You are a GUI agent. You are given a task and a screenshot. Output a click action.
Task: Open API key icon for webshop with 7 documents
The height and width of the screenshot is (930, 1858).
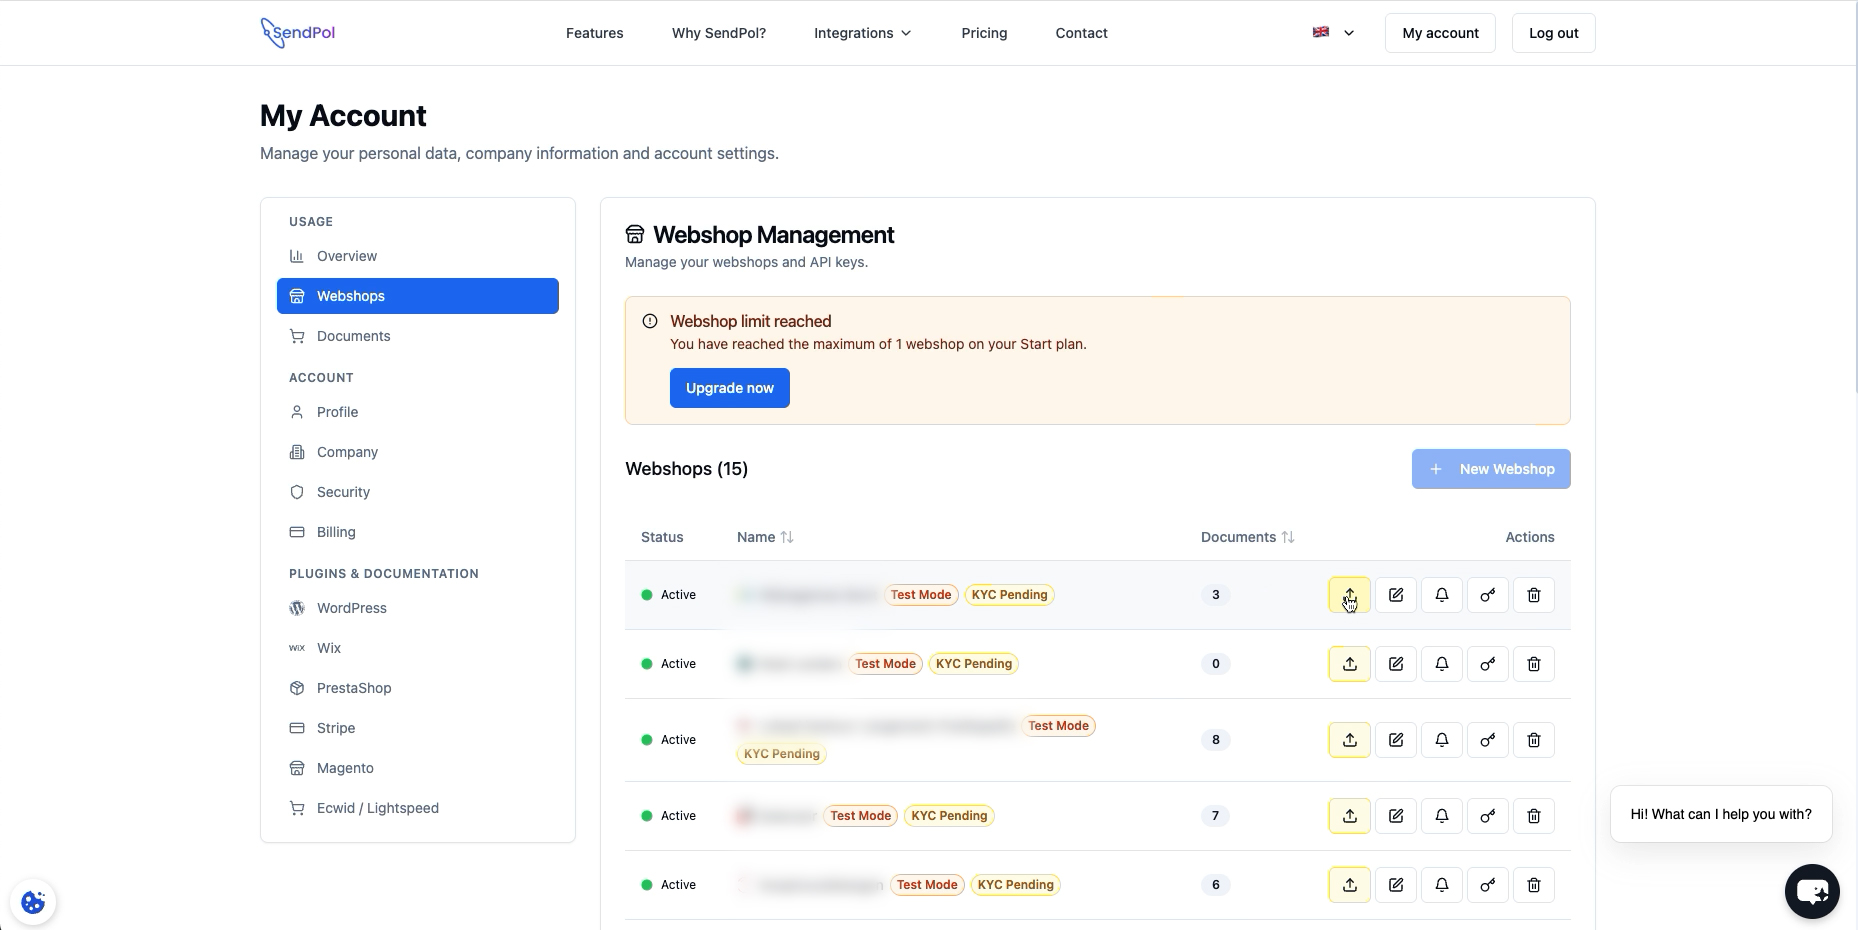pos(1487,816)
